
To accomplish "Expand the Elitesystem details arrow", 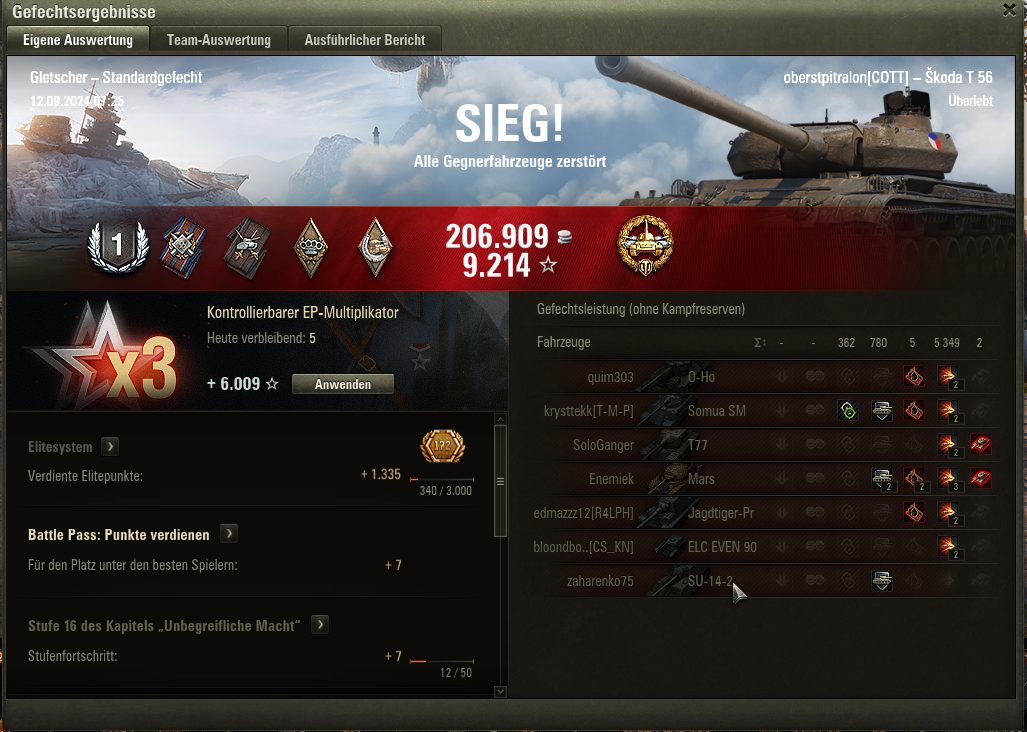I will (x=110, y=447).
